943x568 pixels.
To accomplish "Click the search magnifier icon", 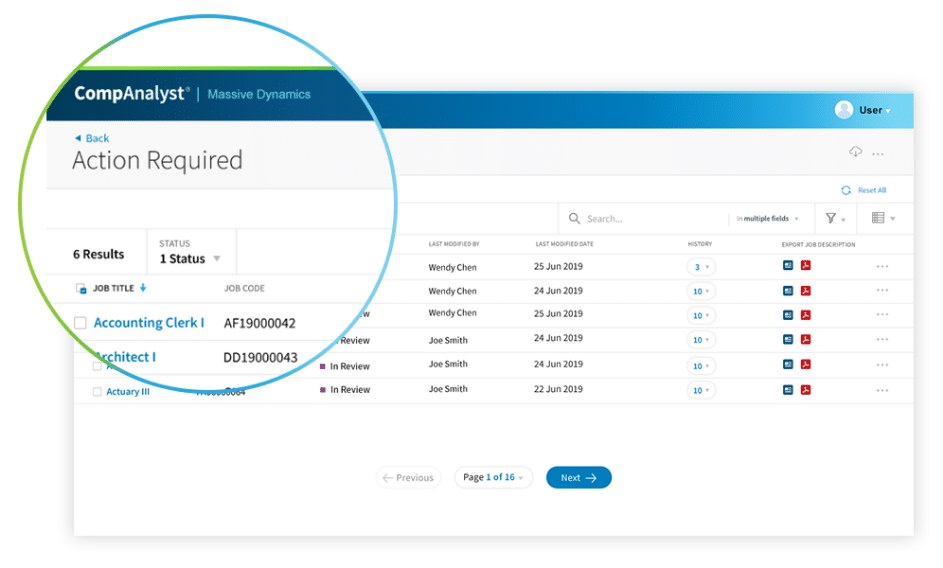I will tap(574, 218).
